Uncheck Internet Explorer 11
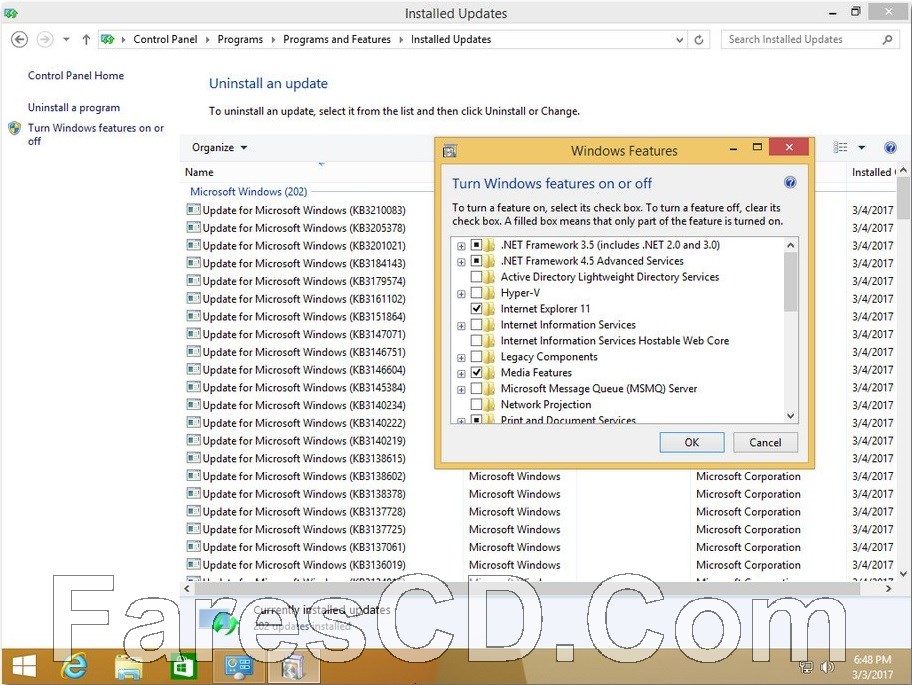The image size is (912, 685). tap(476, 309)
